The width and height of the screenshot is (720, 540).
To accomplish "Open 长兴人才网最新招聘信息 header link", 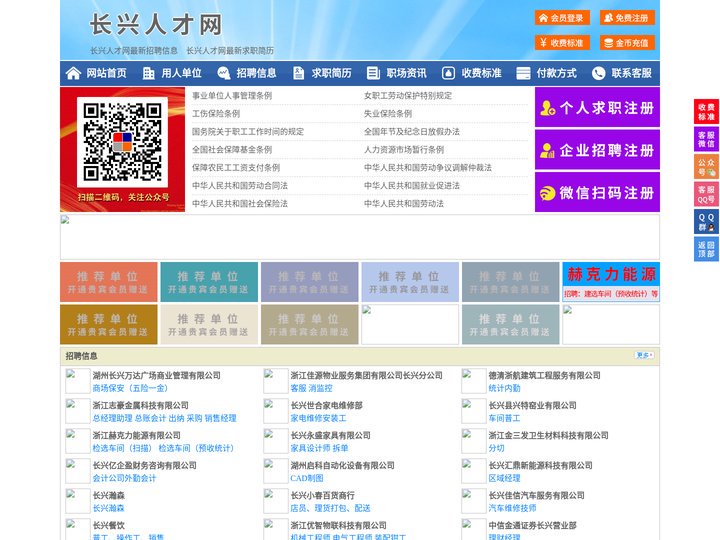I will pyautogui.click(x=134, y=51).
